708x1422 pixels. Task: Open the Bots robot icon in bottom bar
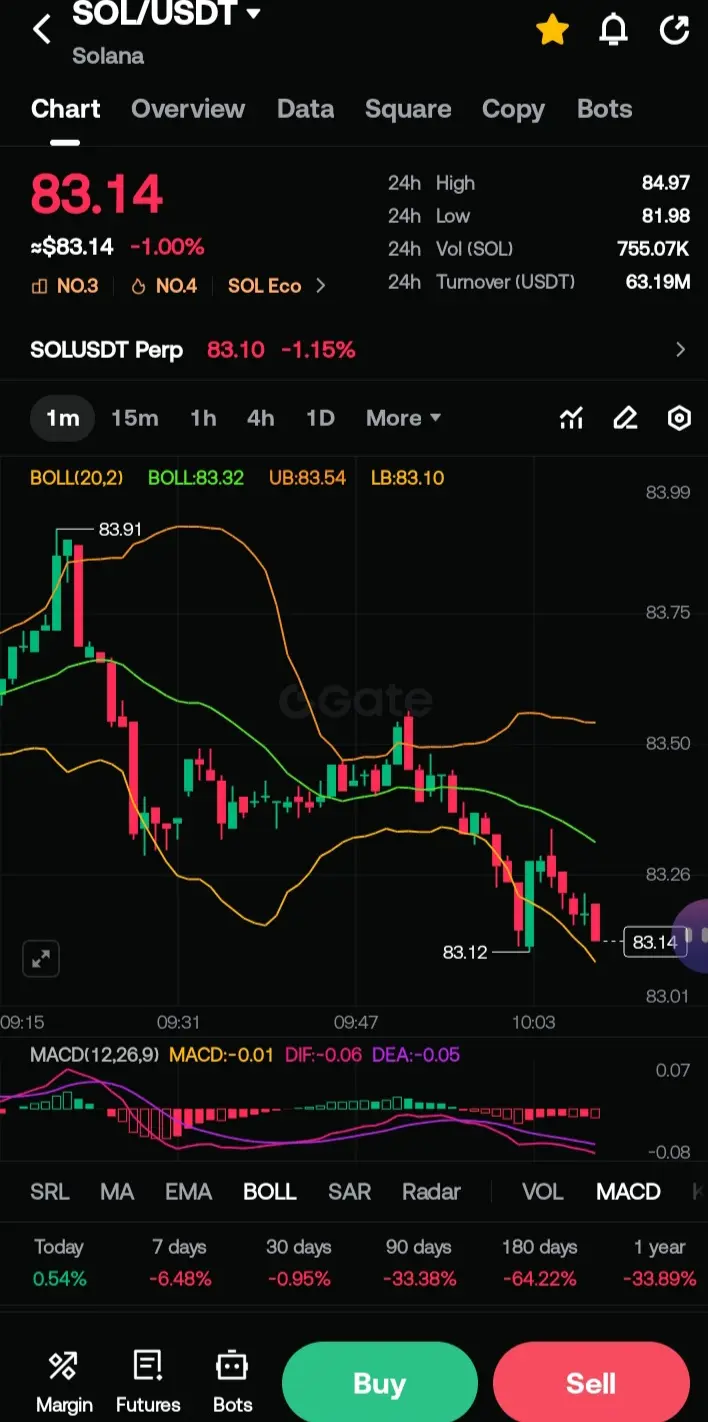click(x=232, y=1382)
